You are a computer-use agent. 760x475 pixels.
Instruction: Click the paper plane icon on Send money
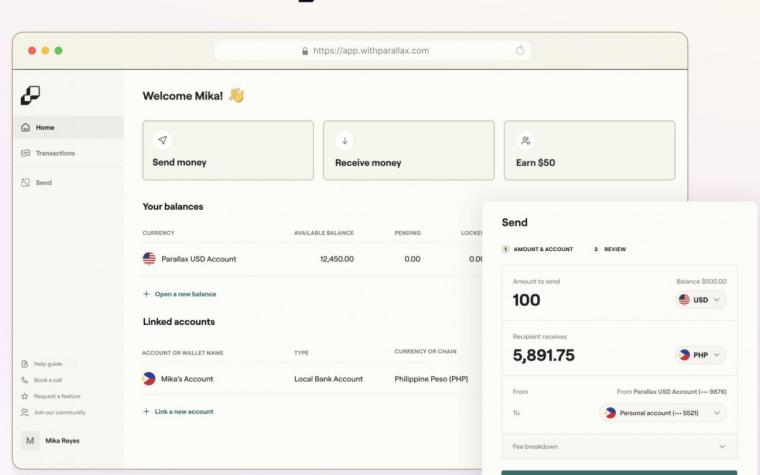tap(162, 140)
